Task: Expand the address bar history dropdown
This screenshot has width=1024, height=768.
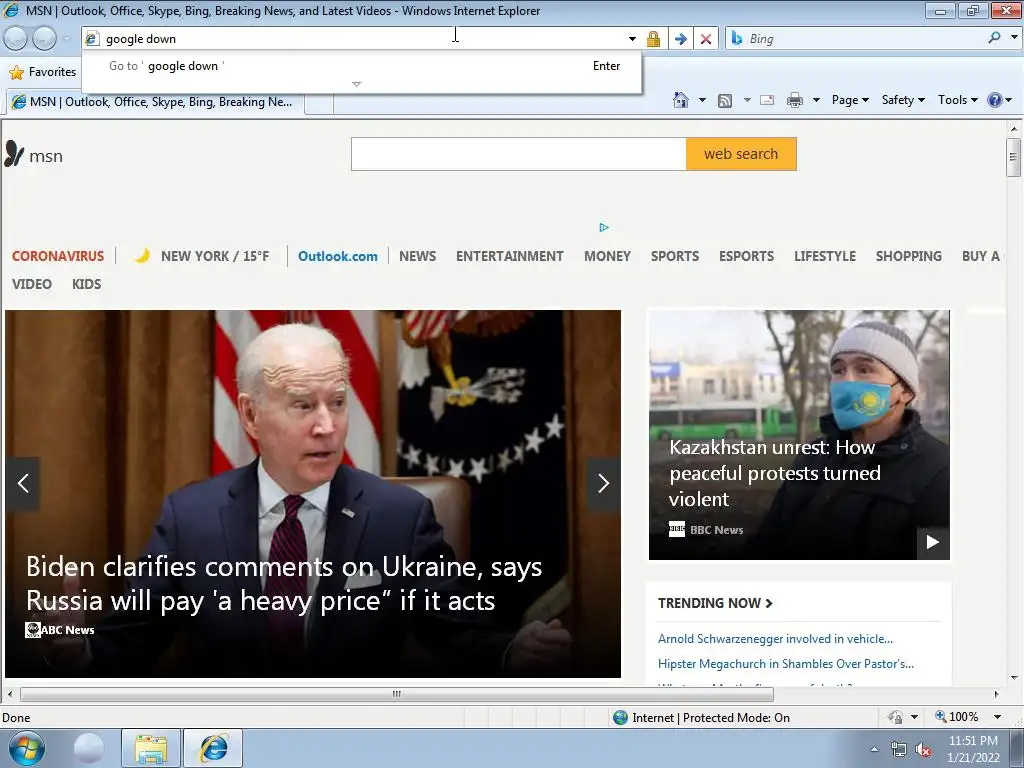Action: pos(632,39)
